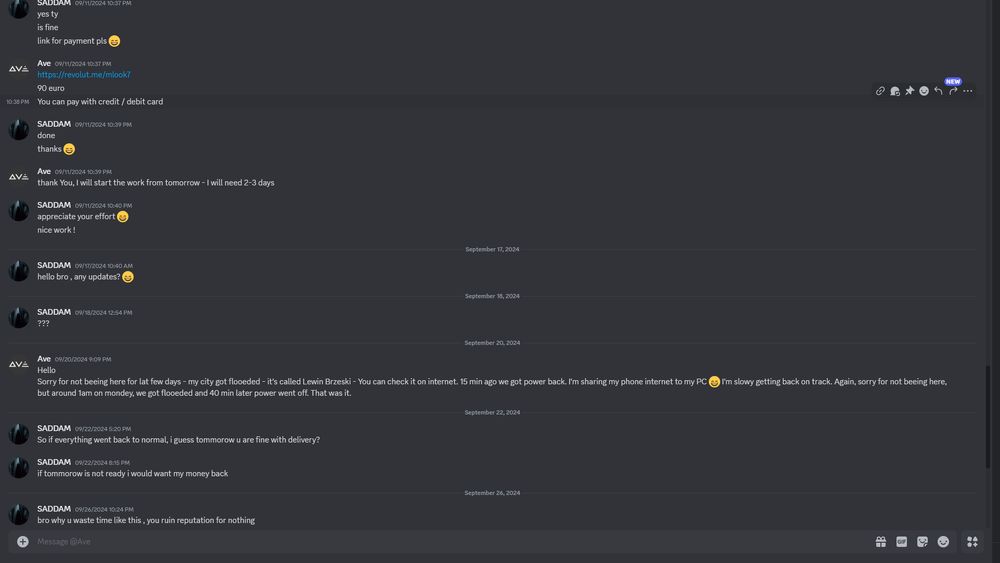
Task: Click Ave username above 'thank You' message
Action: (x=44, y=171)
